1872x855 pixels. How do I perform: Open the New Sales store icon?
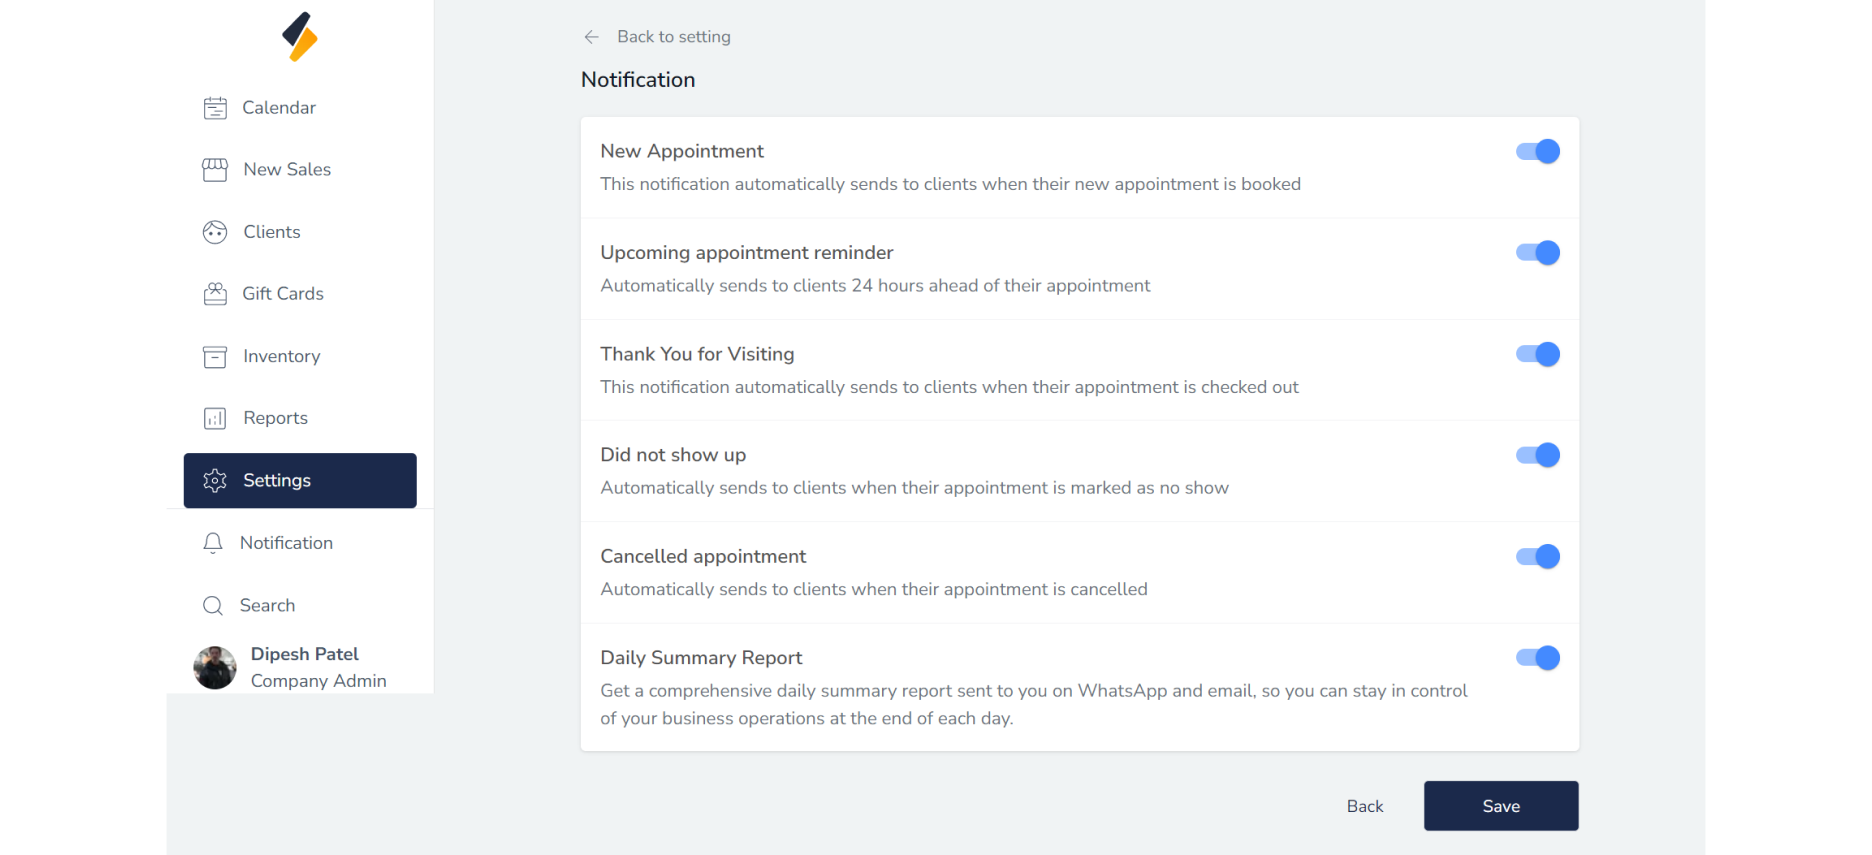(x=215, y=170)
